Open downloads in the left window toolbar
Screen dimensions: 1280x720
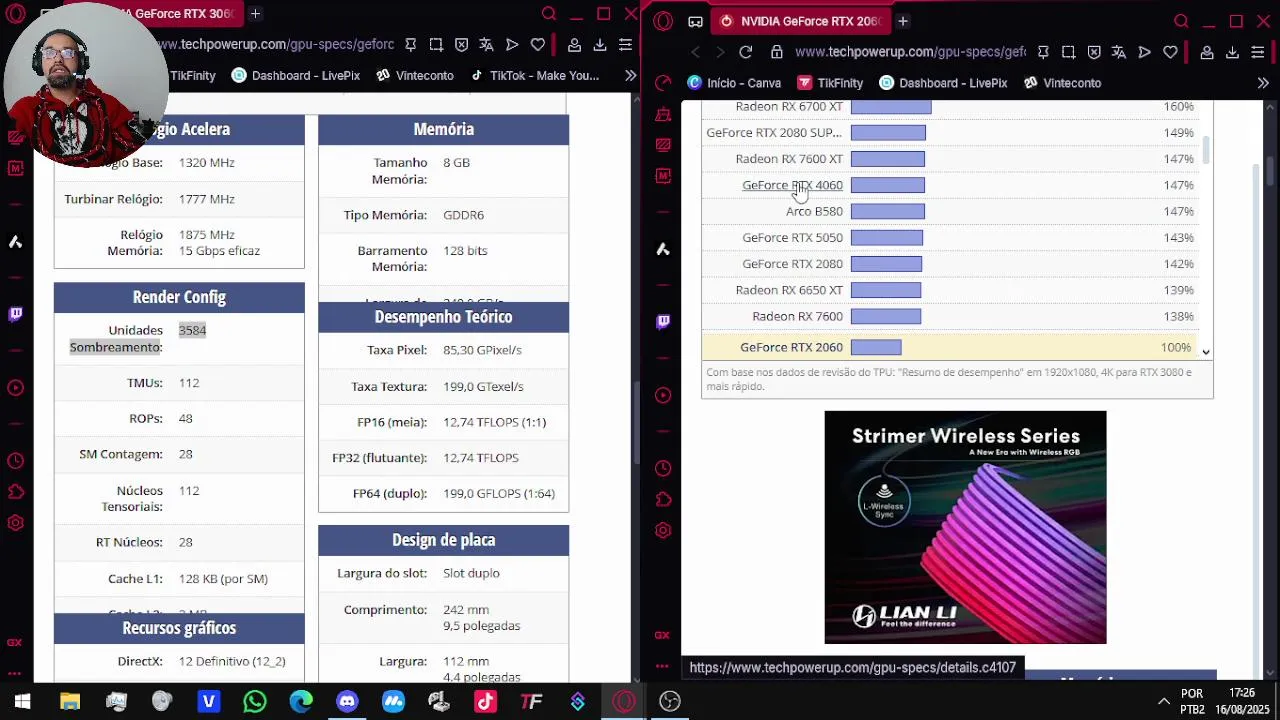pyautogui.click(x=599, y=44)
